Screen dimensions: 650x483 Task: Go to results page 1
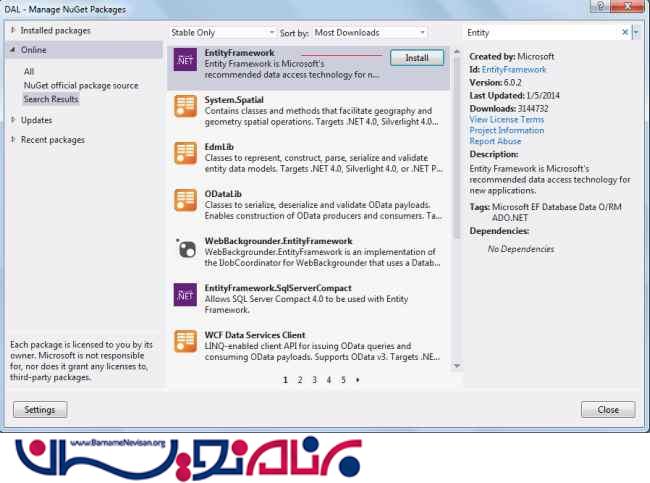285,380
